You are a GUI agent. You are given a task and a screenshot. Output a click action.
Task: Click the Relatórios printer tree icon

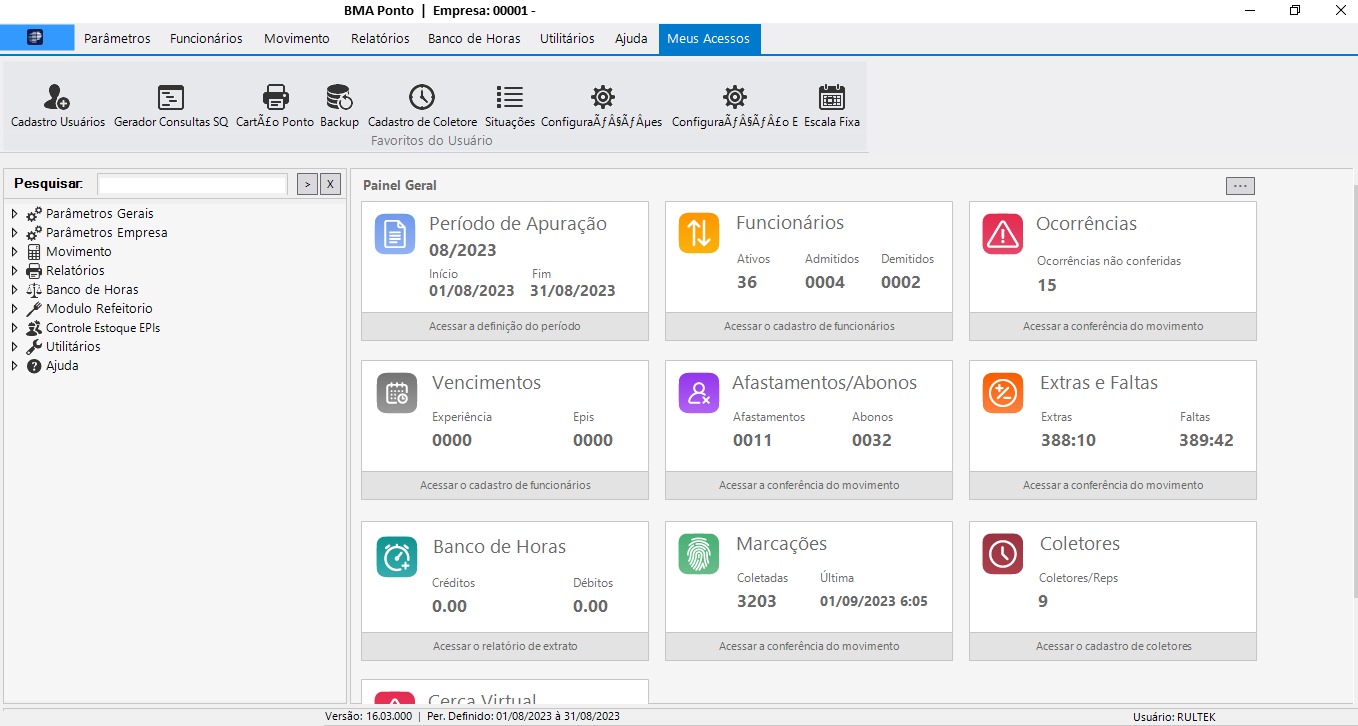pos(34,271)
